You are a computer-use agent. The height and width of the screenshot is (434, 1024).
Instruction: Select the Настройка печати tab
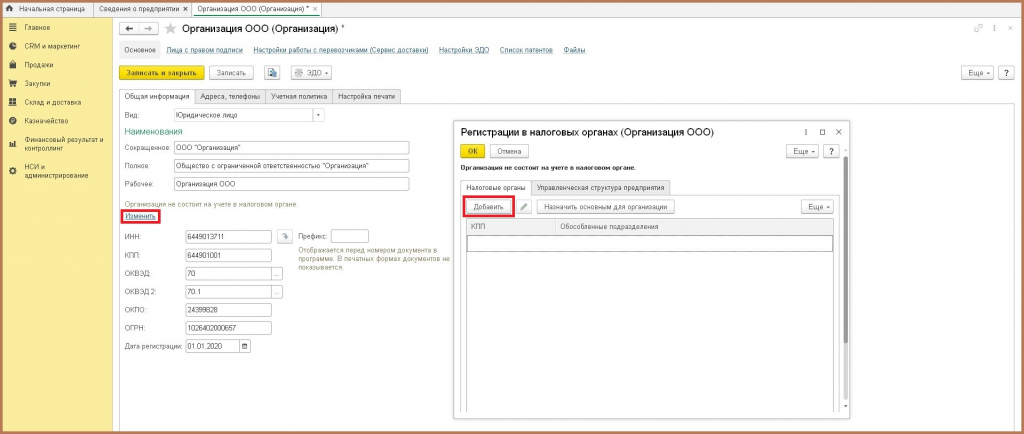366,96
